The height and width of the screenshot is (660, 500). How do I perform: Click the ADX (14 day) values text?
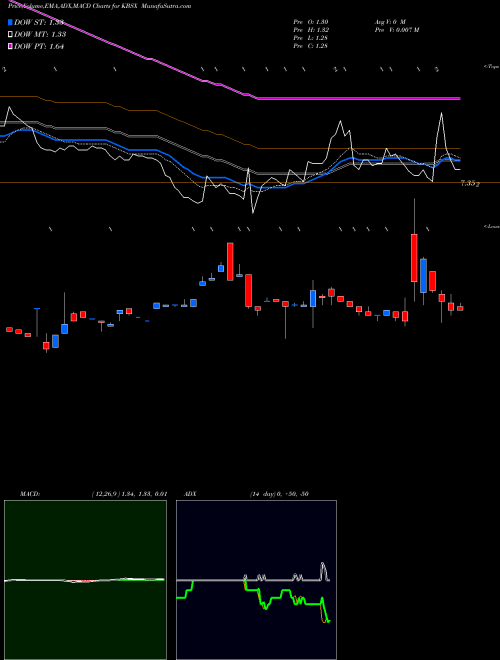click(279, 494)
